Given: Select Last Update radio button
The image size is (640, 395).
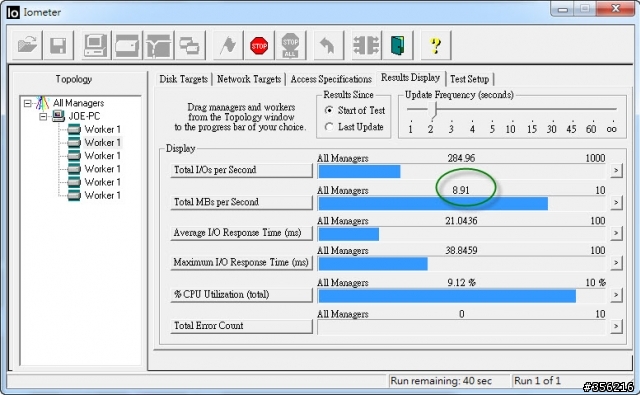Looking at the screenshot, I should click(329, 127).
